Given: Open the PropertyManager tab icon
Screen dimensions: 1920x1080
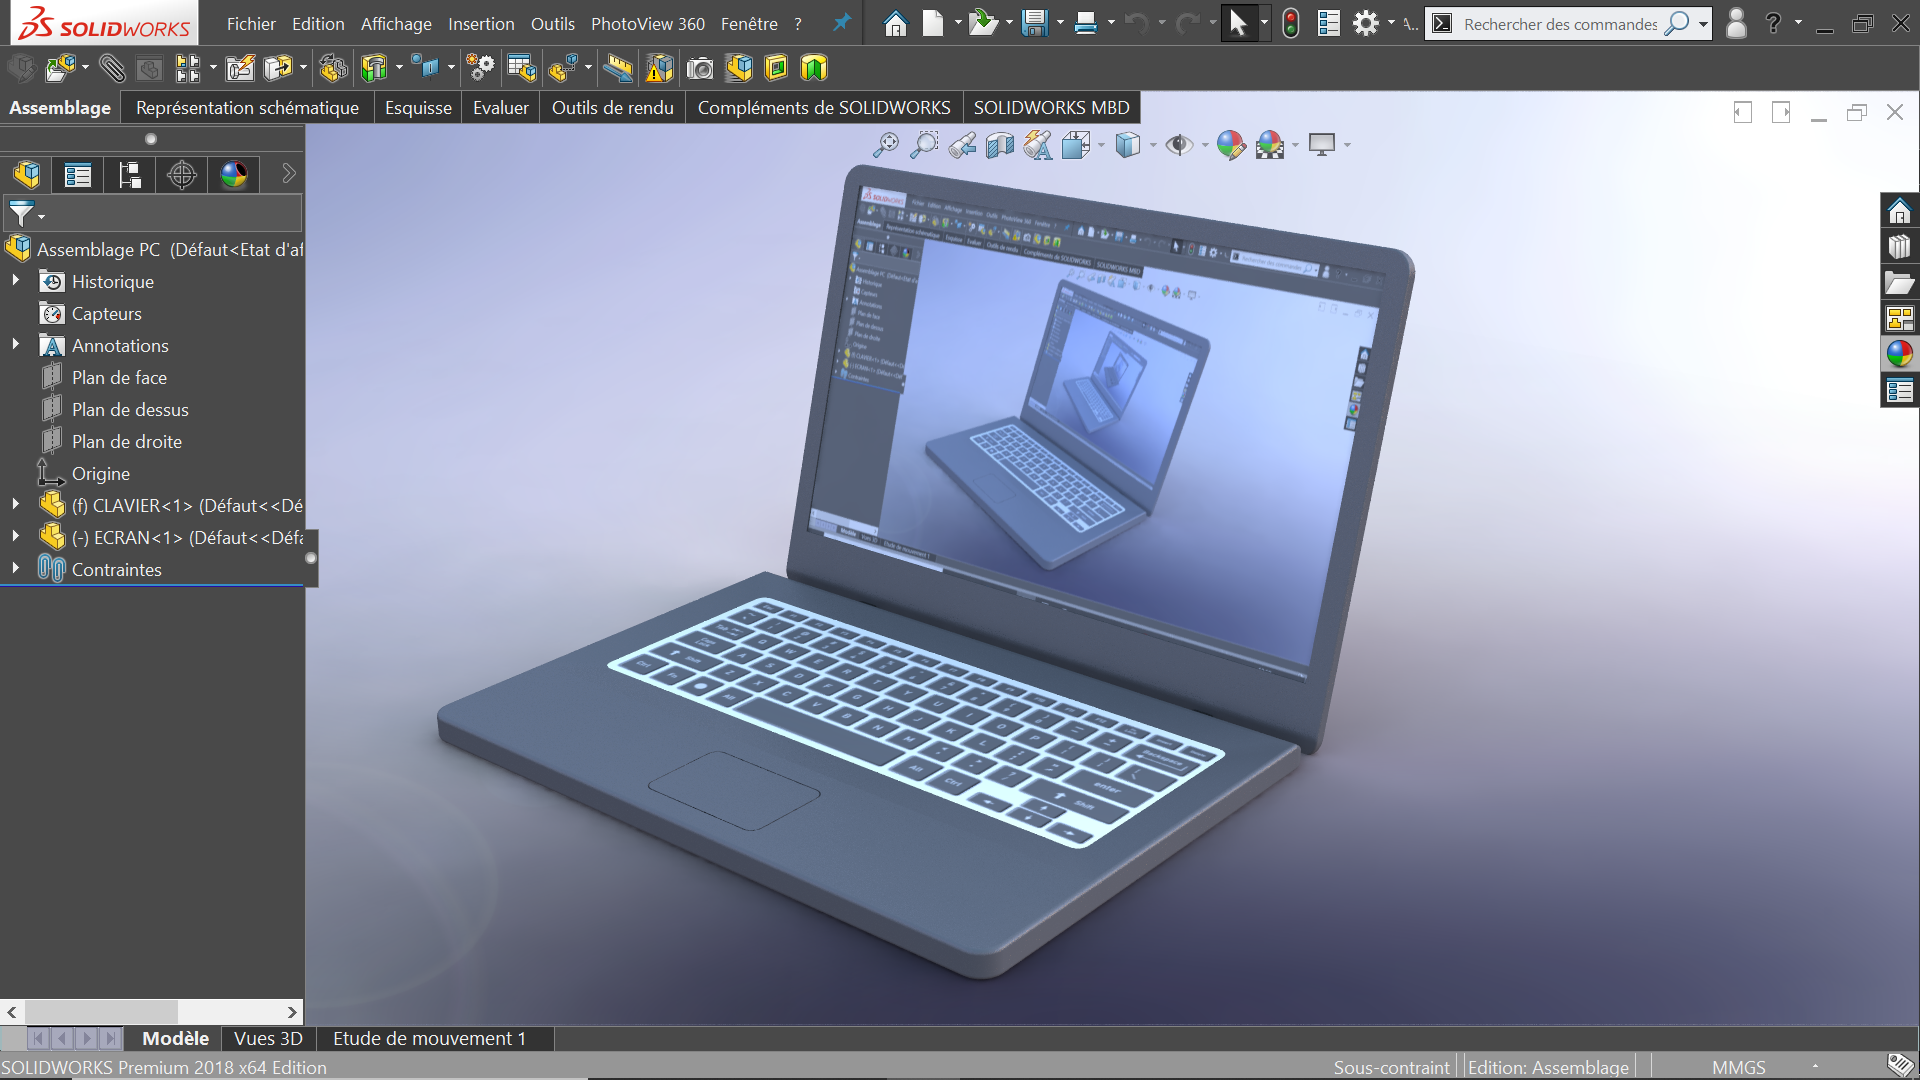Looking at the screenshot, I should pos(78,175).
